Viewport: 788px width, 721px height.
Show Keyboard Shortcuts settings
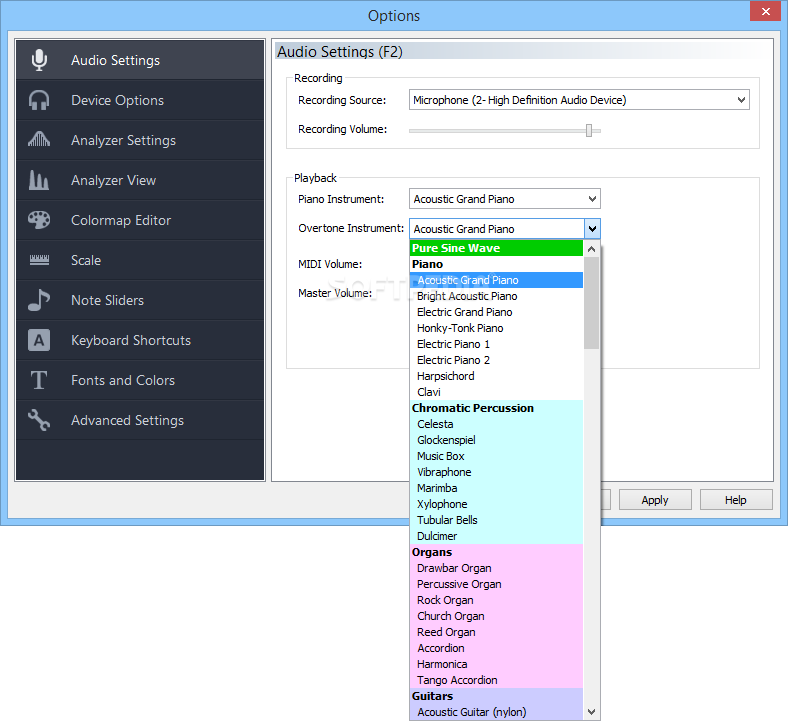click(140, 340)
